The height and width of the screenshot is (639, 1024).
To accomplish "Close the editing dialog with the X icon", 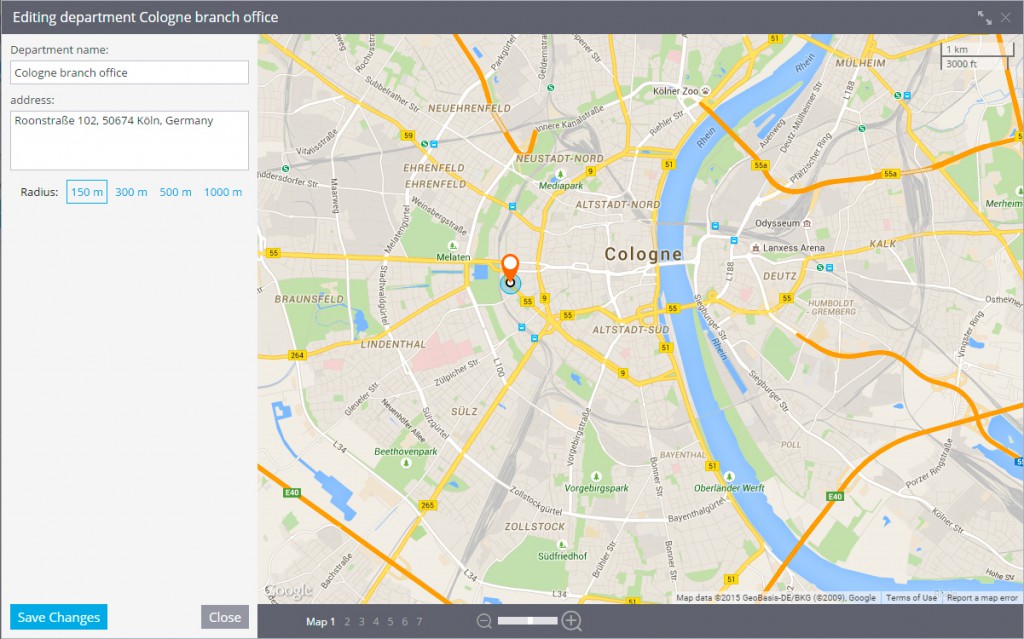I will pyautogui.click(x=1006, y=18).
